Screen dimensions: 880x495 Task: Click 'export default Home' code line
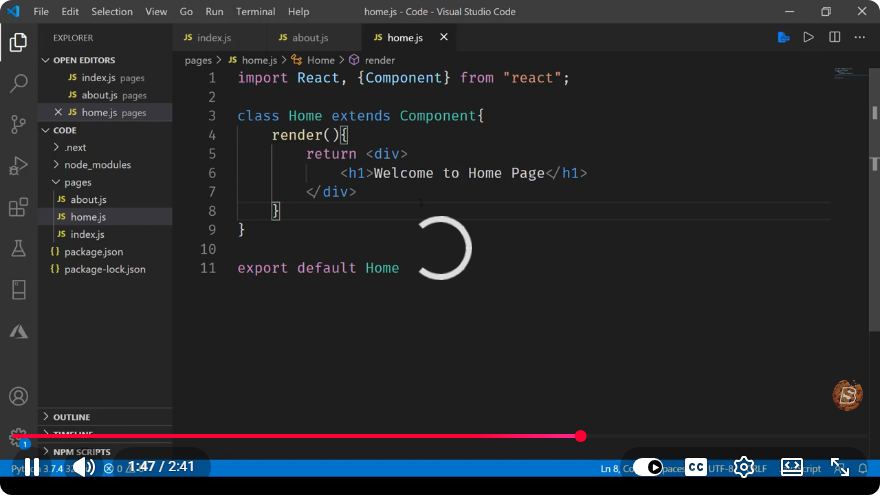[x=318, y=268]
